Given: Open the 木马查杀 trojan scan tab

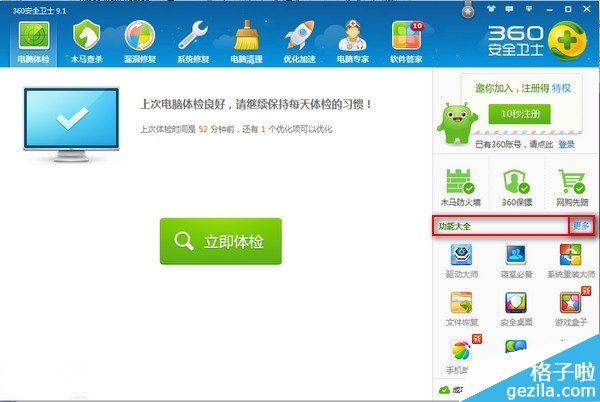Looking at the screenshot, I should click(x=87, y=42).
